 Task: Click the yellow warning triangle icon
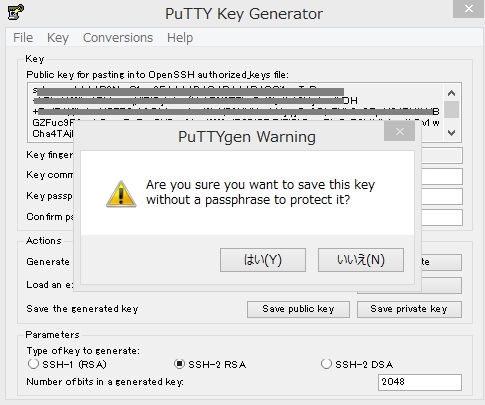click(121, 194)
